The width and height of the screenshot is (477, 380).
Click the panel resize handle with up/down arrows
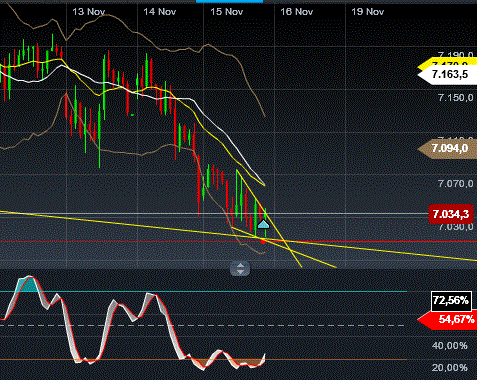[240, 269]
